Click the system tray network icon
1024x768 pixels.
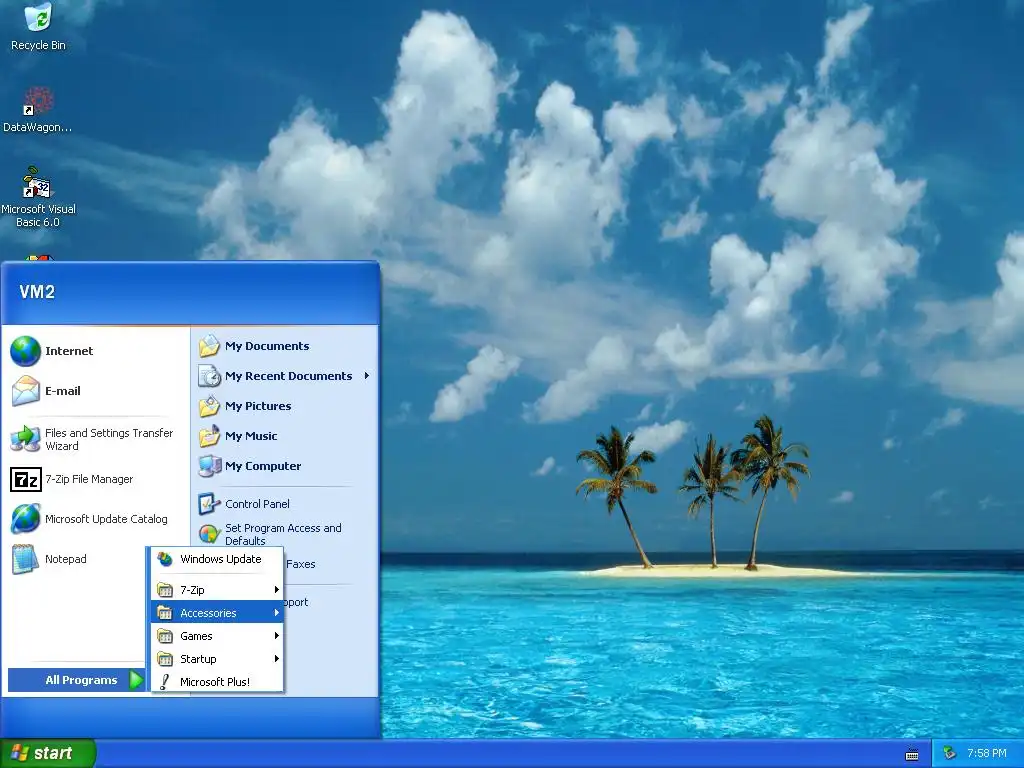(x=950, y=753)
